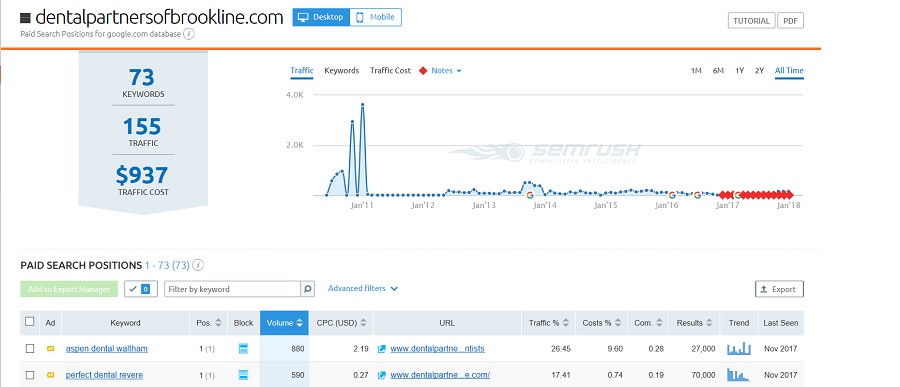
Task: Sort by Pos. column
Action: click(x=208, y=323)
